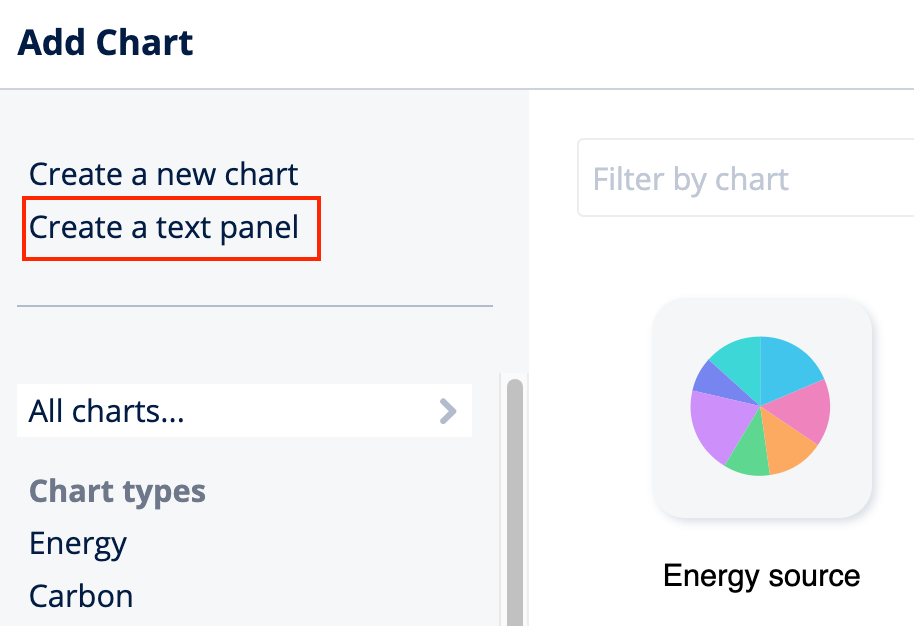The height and width of the screenshot is (626, 914).
Task: Click the Energy source caption text
Action: [x=761, y=576]
